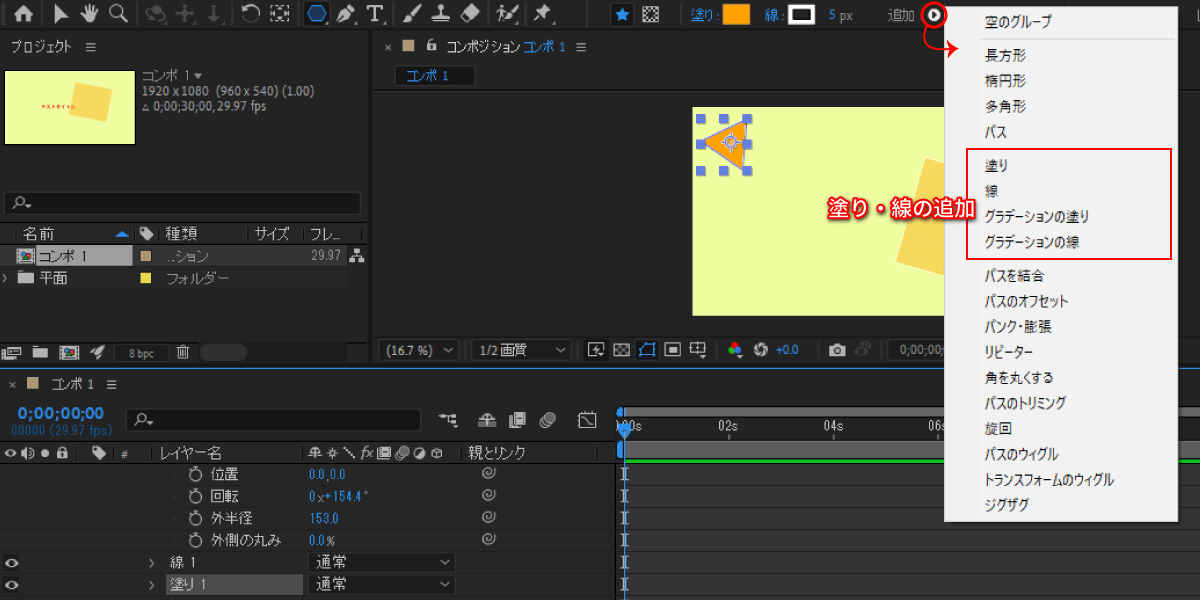This screenshot has width=1200, height=600.
Task: Select the Brush tool
Action: click(x=411, y=14)
